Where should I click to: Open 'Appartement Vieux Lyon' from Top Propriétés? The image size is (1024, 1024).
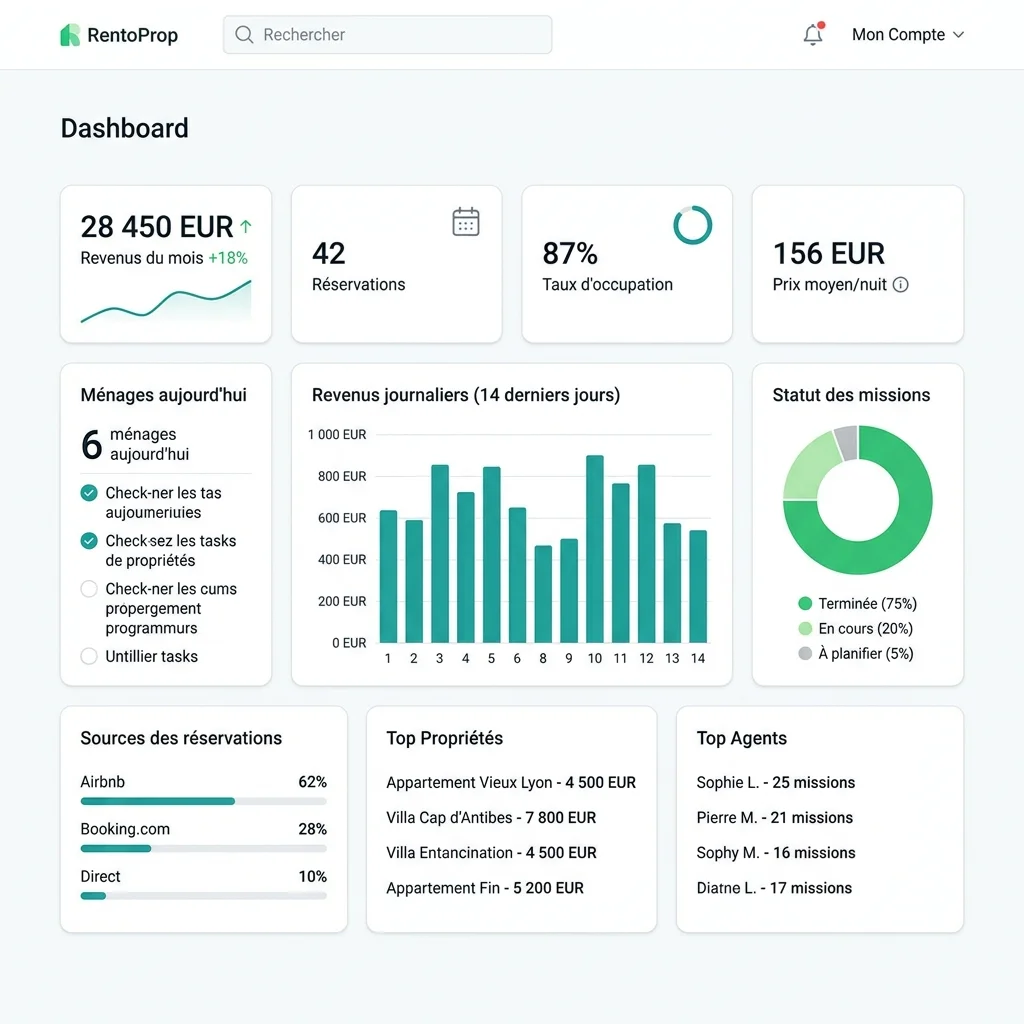(513, 783)
